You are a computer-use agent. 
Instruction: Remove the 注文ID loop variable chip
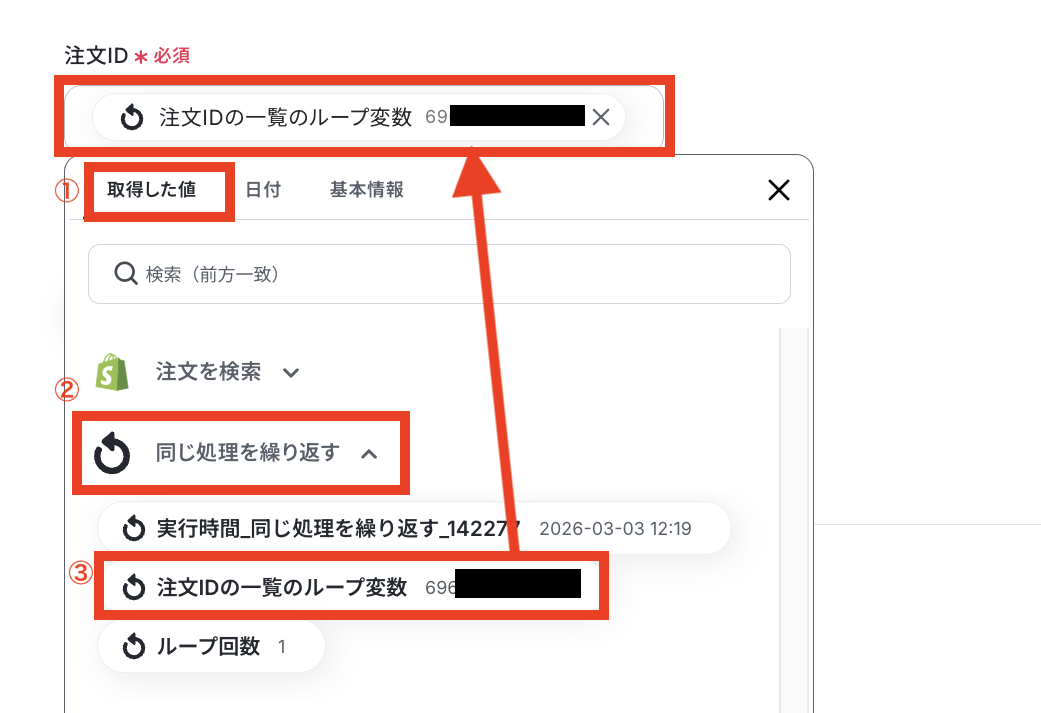[x=601, y=118]
